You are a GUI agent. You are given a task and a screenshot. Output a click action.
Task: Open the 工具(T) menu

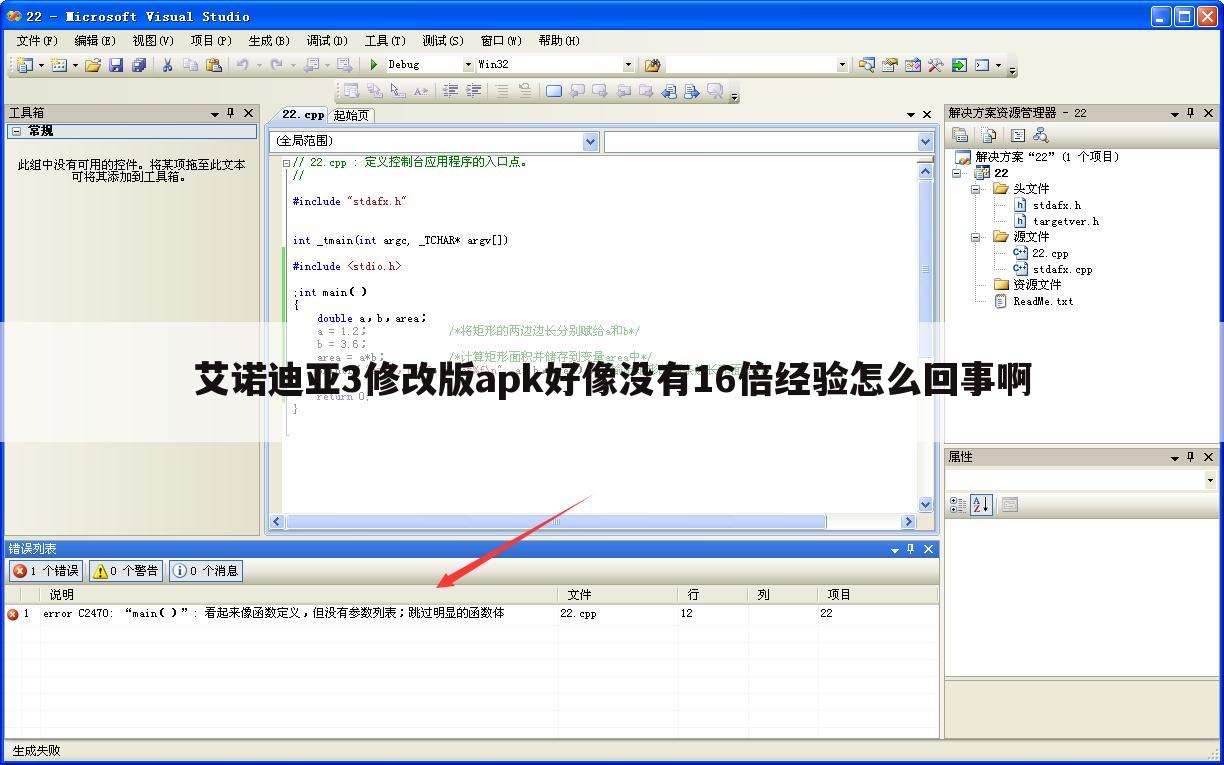[385, 41]
